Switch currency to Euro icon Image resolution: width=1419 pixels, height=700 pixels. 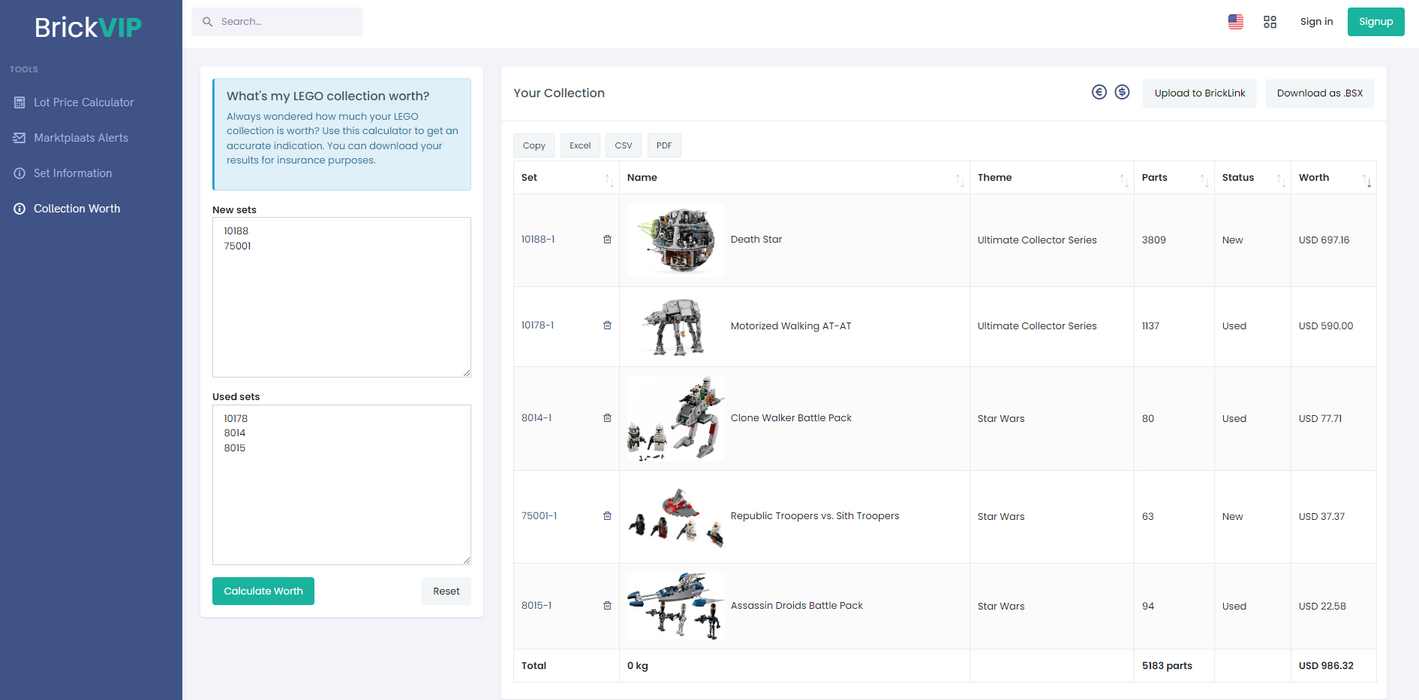point(1099,92)
